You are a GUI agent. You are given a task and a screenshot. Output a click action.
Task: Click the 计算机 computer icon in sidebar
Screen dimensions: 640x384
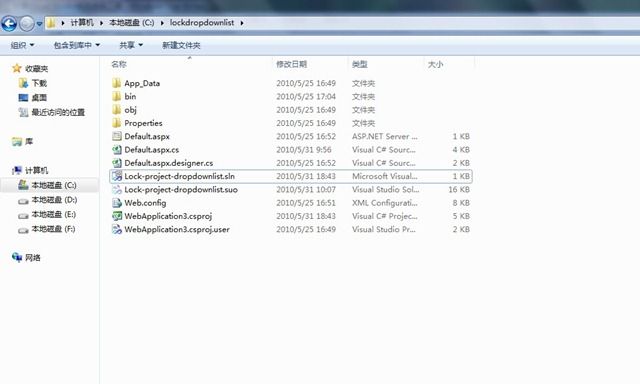17,170
